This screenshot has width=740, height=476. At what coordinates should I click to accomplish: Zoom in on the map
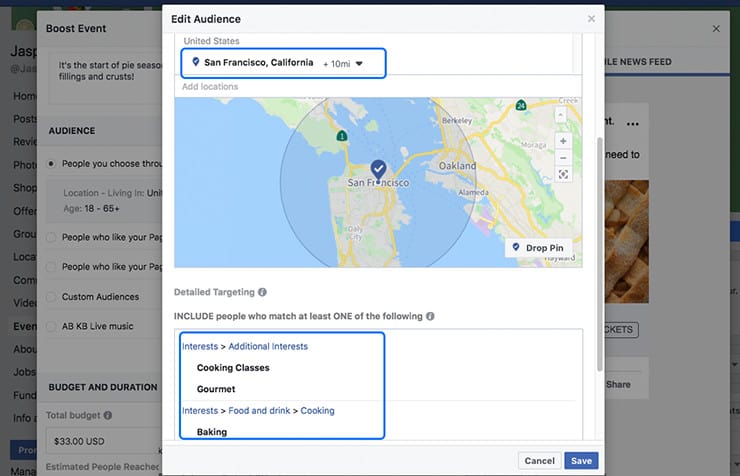coord(563,141)
